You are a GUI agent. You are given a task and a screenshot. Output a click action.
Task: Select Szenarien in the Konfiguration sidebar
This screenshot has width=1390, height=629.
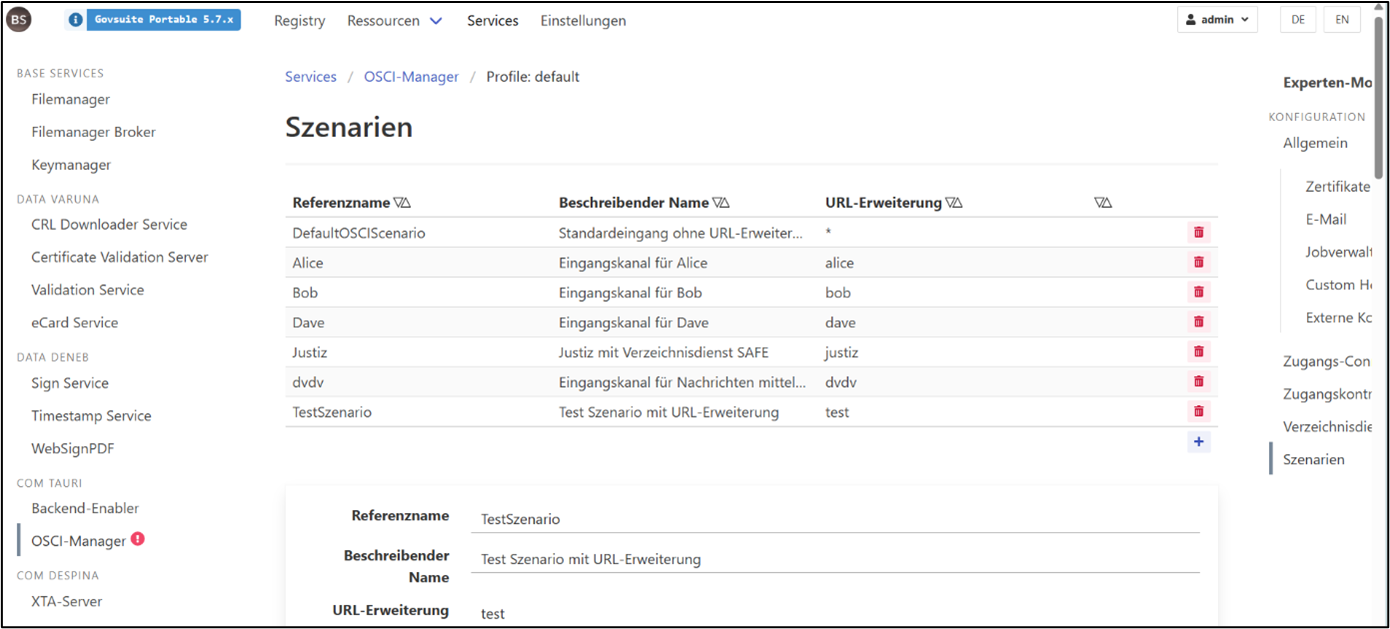[x=1314, y=458]
